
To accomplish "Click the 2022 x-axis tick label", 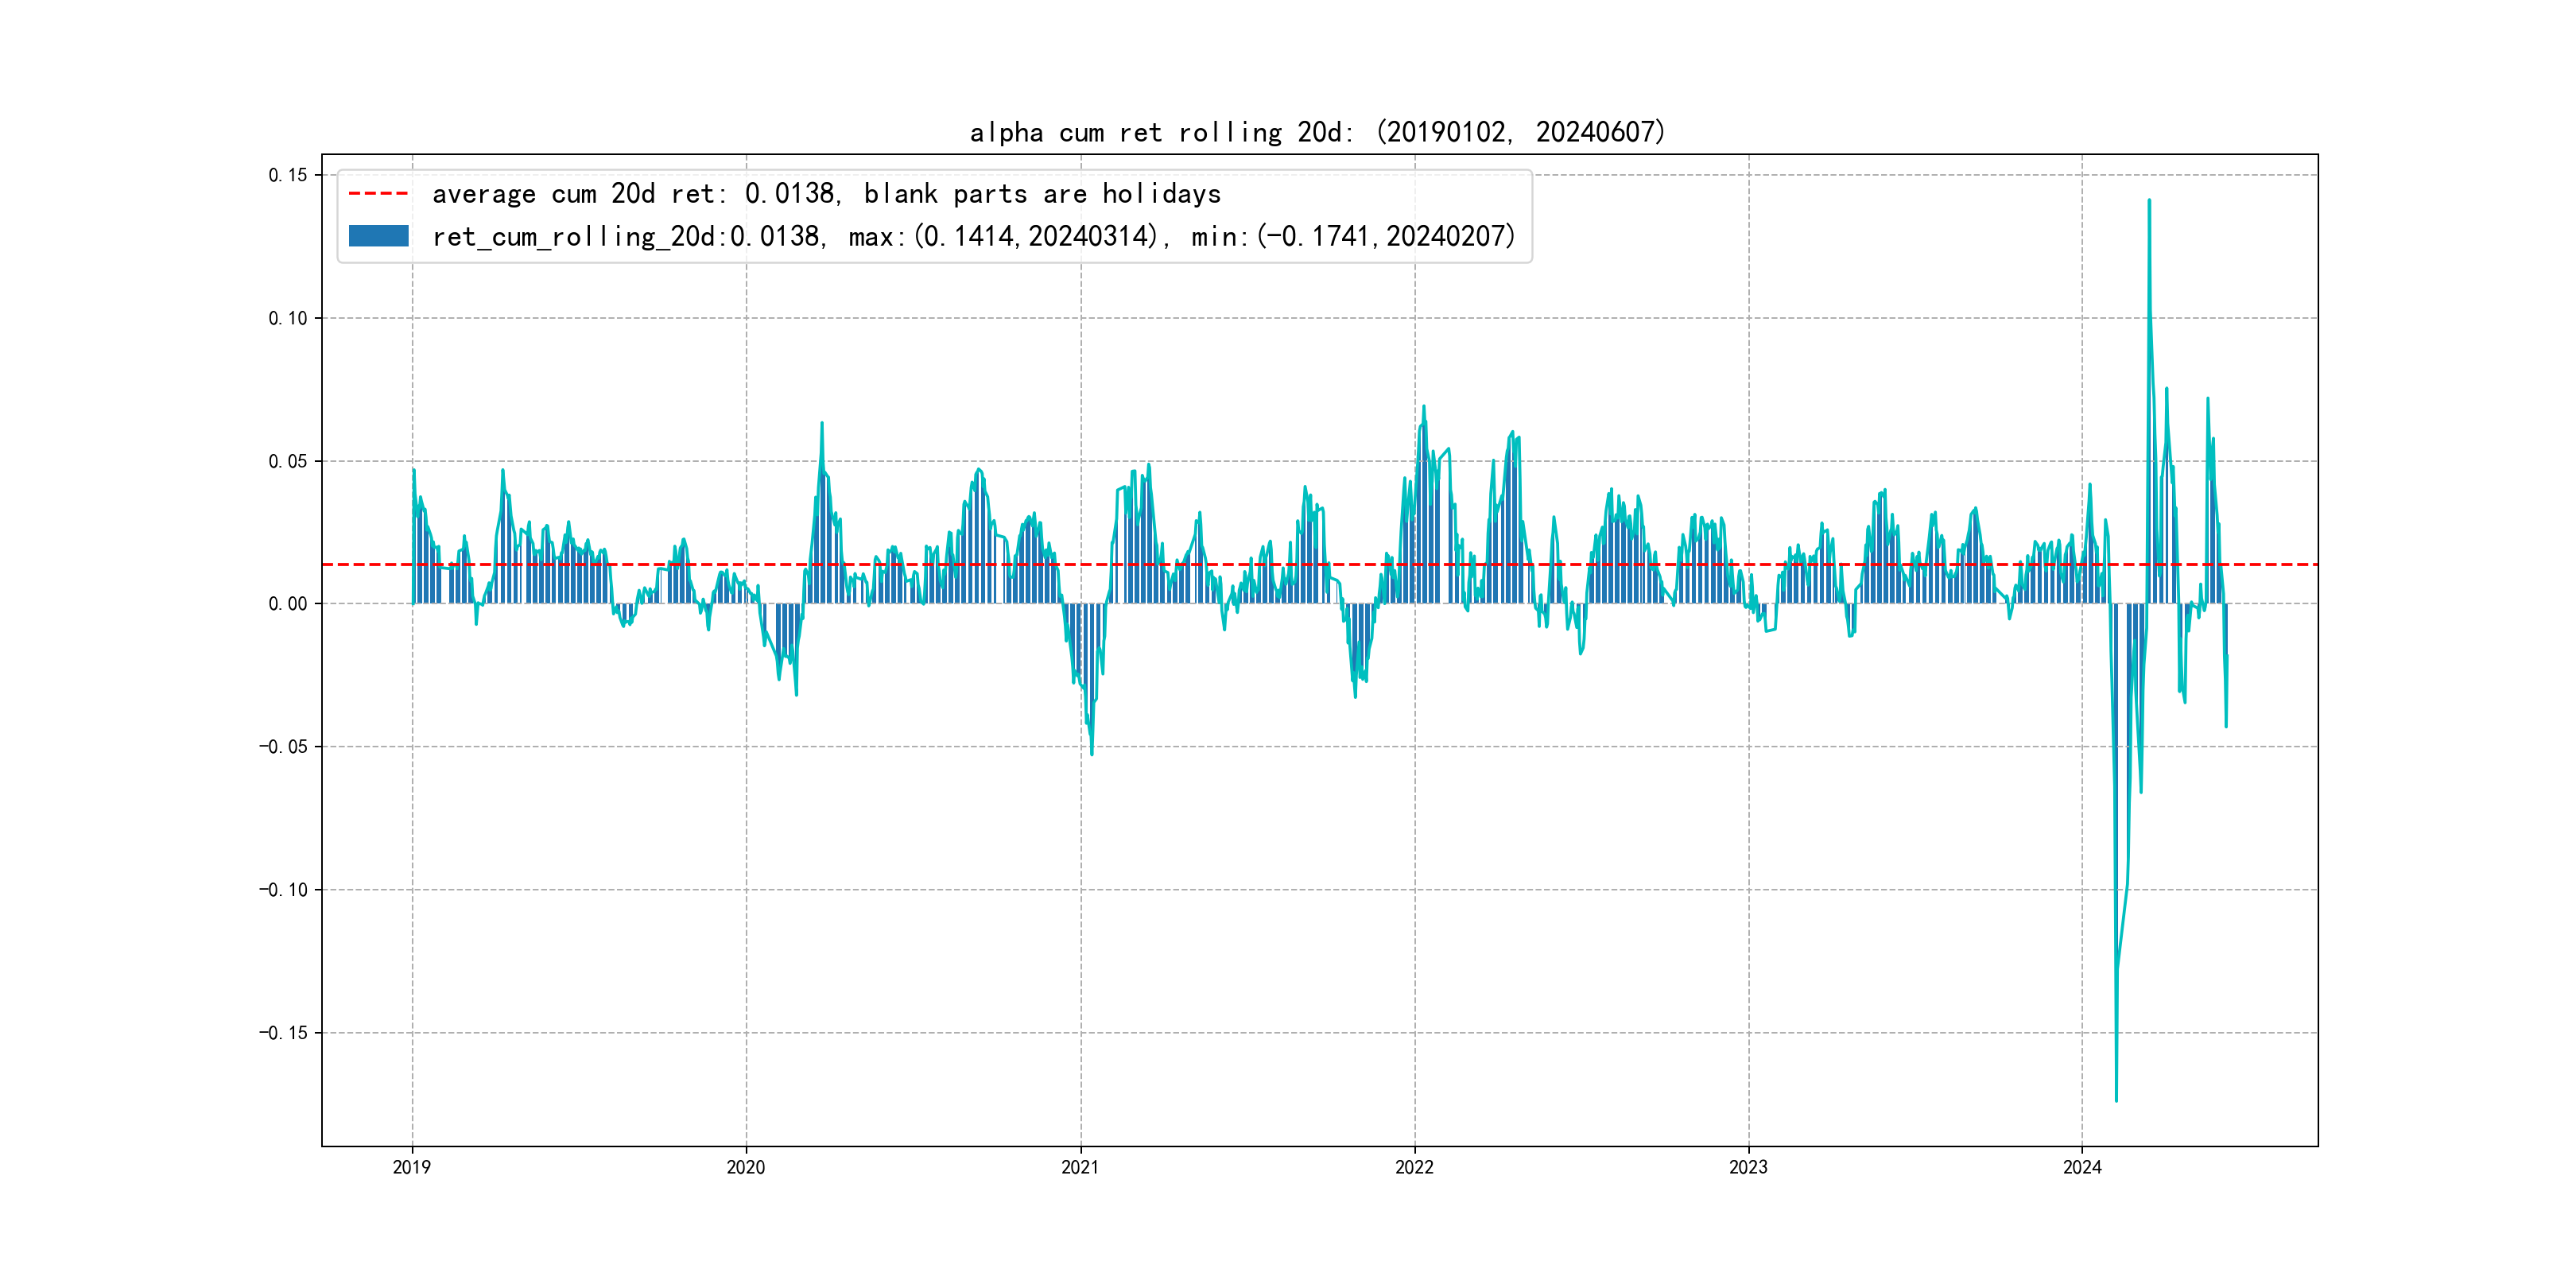I will point(1414,1167).
